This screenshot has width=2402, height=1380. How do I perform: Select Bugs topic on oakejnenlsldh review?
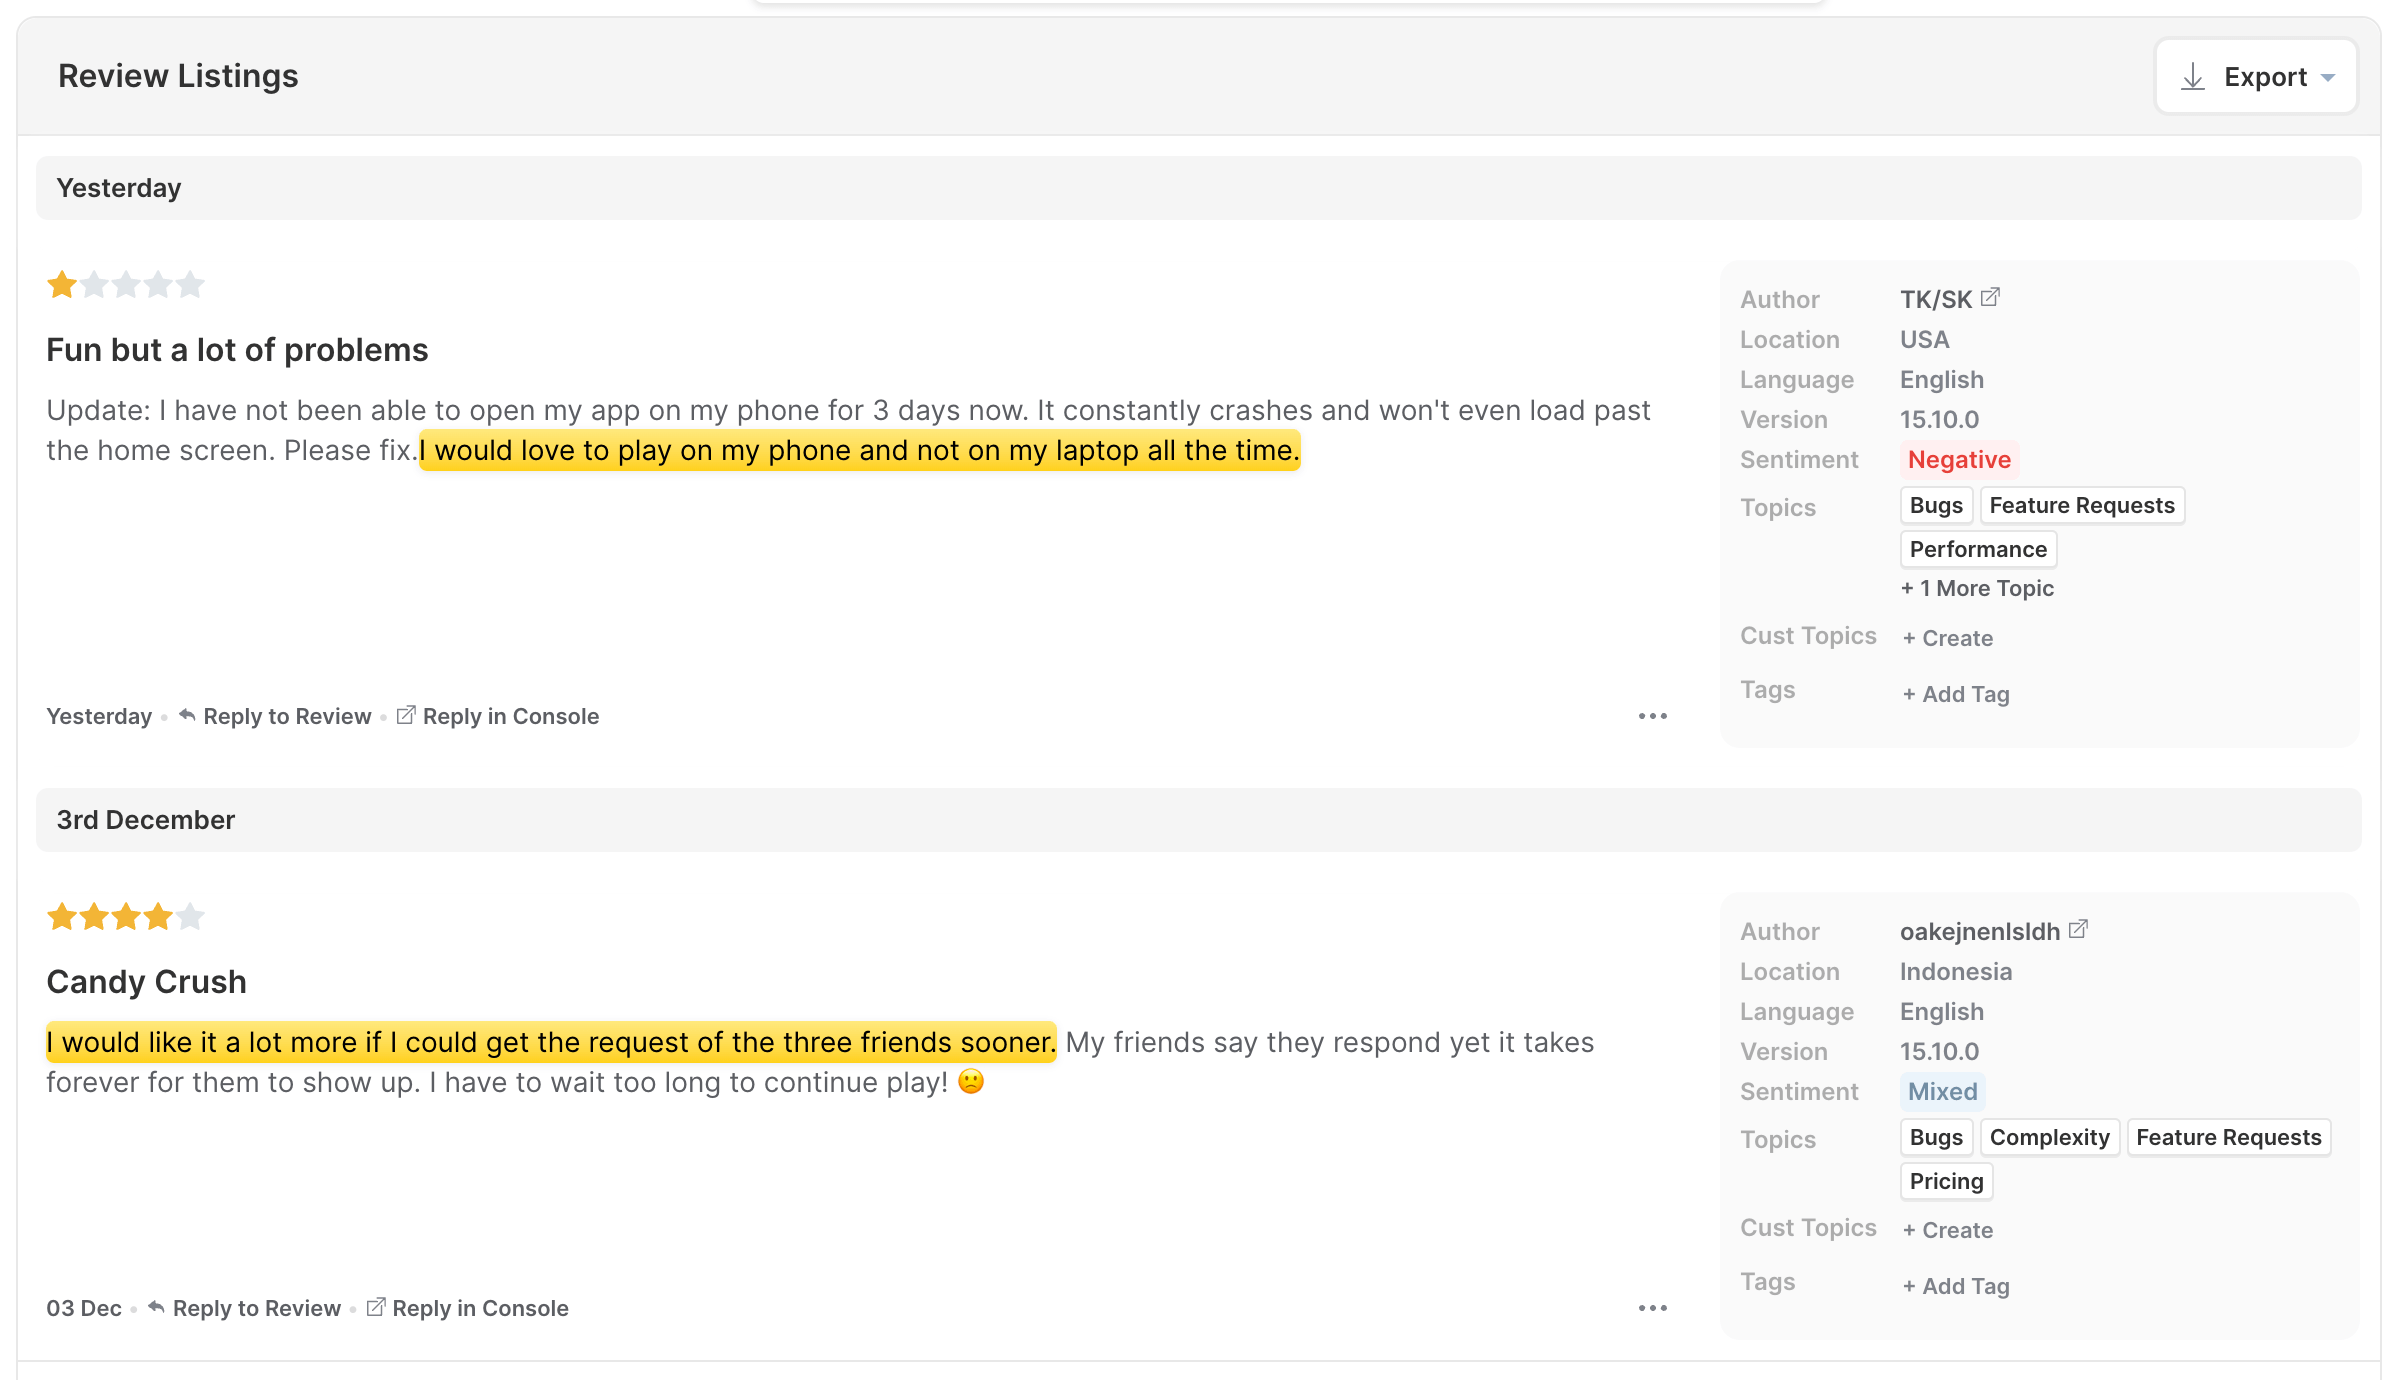click(1936, 1137)
